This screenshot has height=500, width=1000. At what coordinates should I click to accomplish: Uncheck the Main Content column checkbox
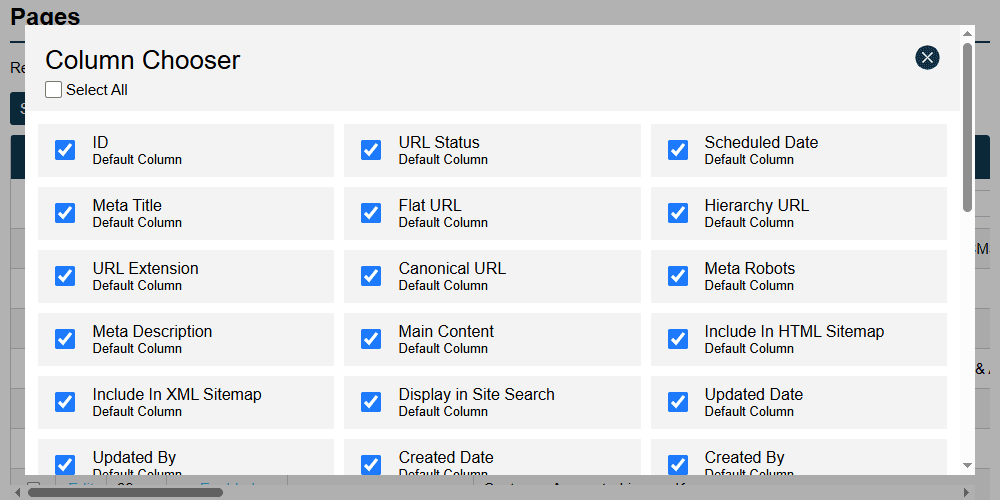371,339
